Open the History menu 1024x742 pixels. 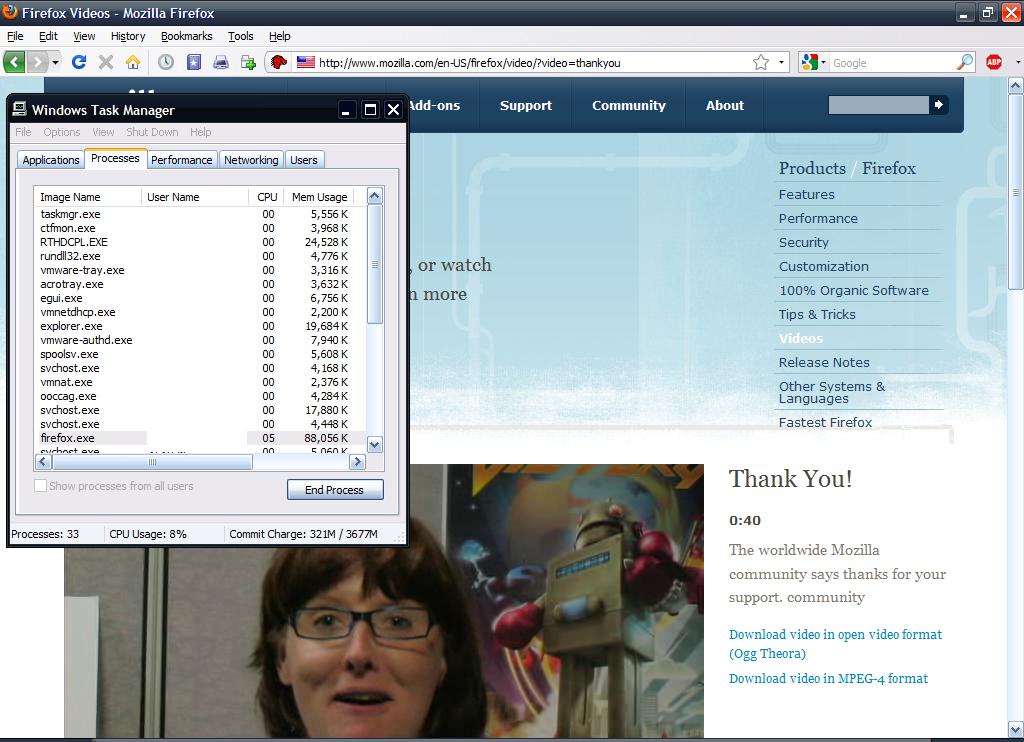(x=127, y=36)
